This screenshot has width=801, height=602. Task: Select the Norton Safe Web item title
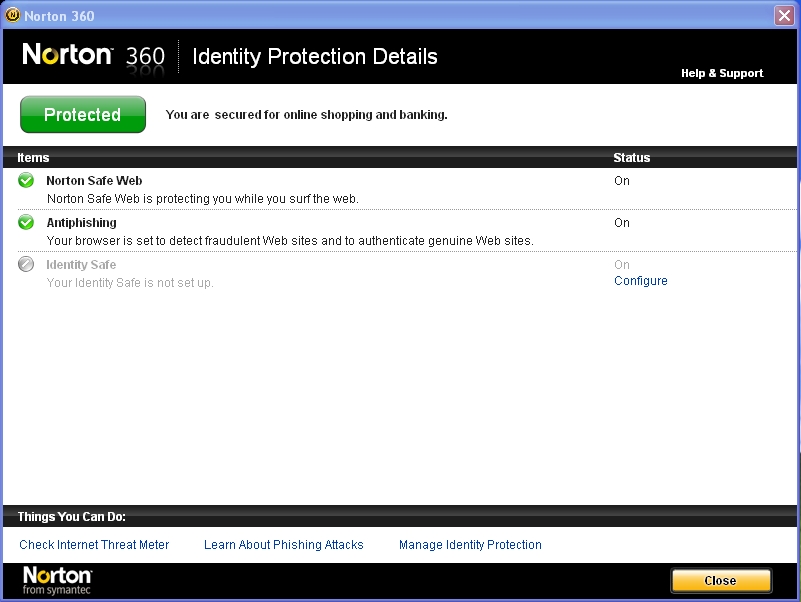pos(94,180)
